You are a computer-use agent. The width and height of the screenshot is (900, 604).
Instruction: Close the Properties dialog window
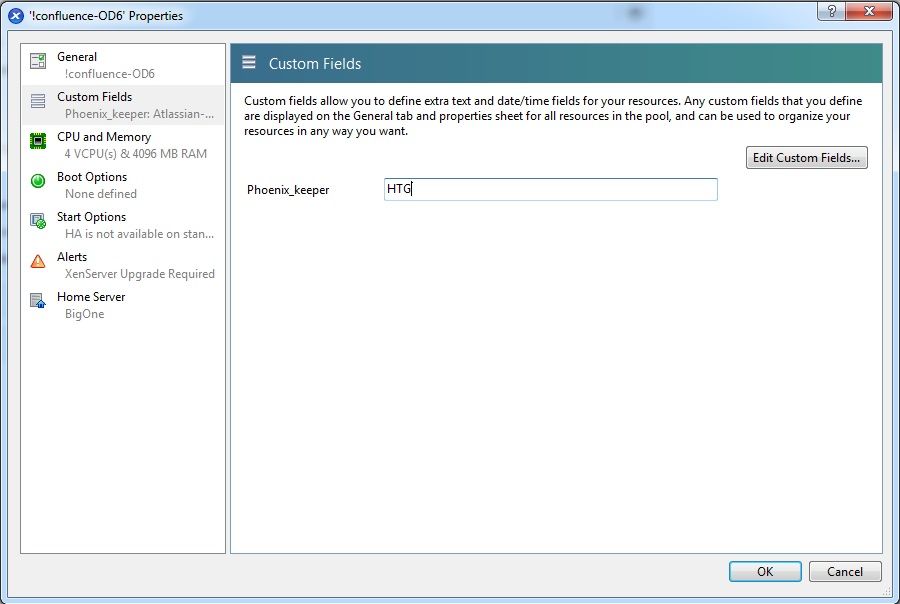coord(869,11)
